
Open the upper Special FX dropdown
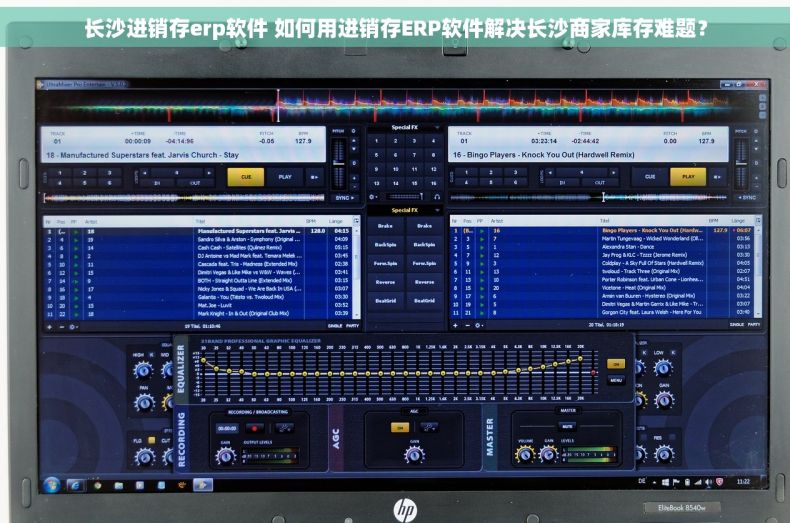pyautogui.click(x=437, y=127)
